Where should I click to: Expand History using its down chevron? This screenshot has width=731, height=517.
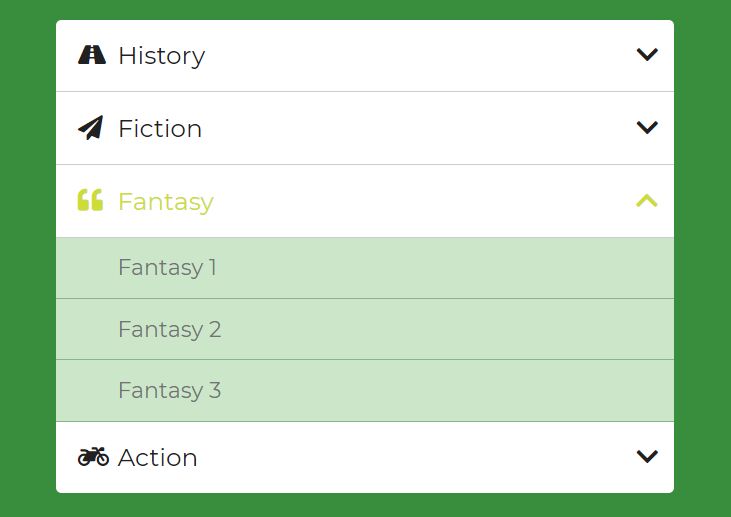tap(647, 55)
